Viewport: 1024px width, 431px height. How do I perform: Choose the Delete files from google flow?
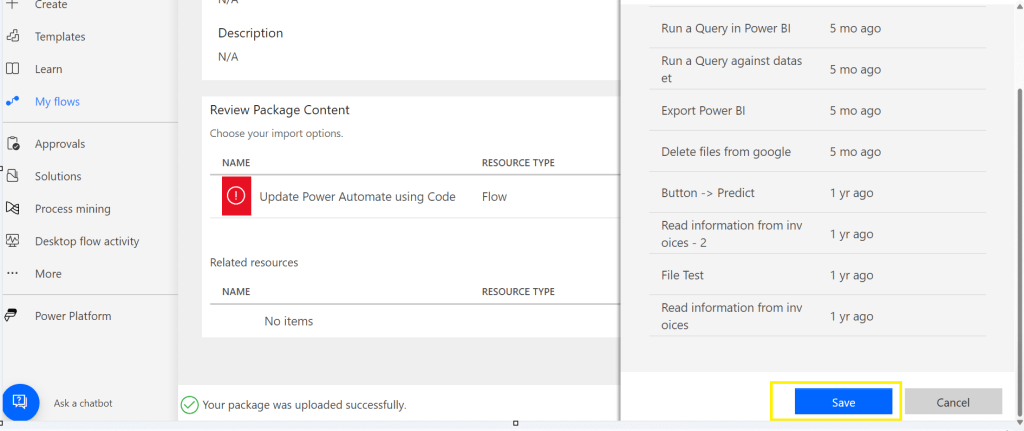(725, 152)
